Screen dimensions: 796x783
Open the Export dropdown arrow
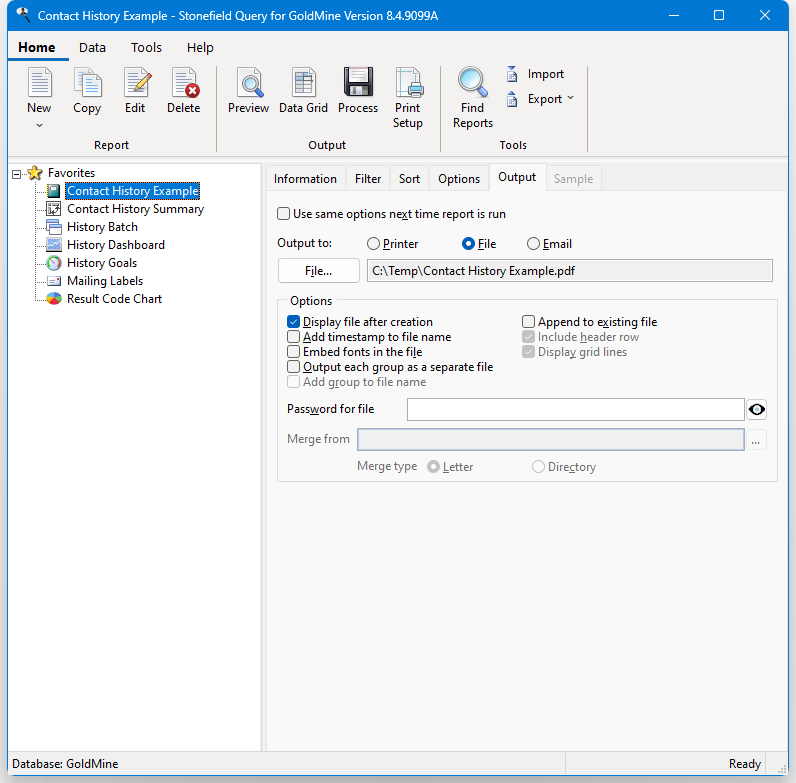[x=571, y=97]
